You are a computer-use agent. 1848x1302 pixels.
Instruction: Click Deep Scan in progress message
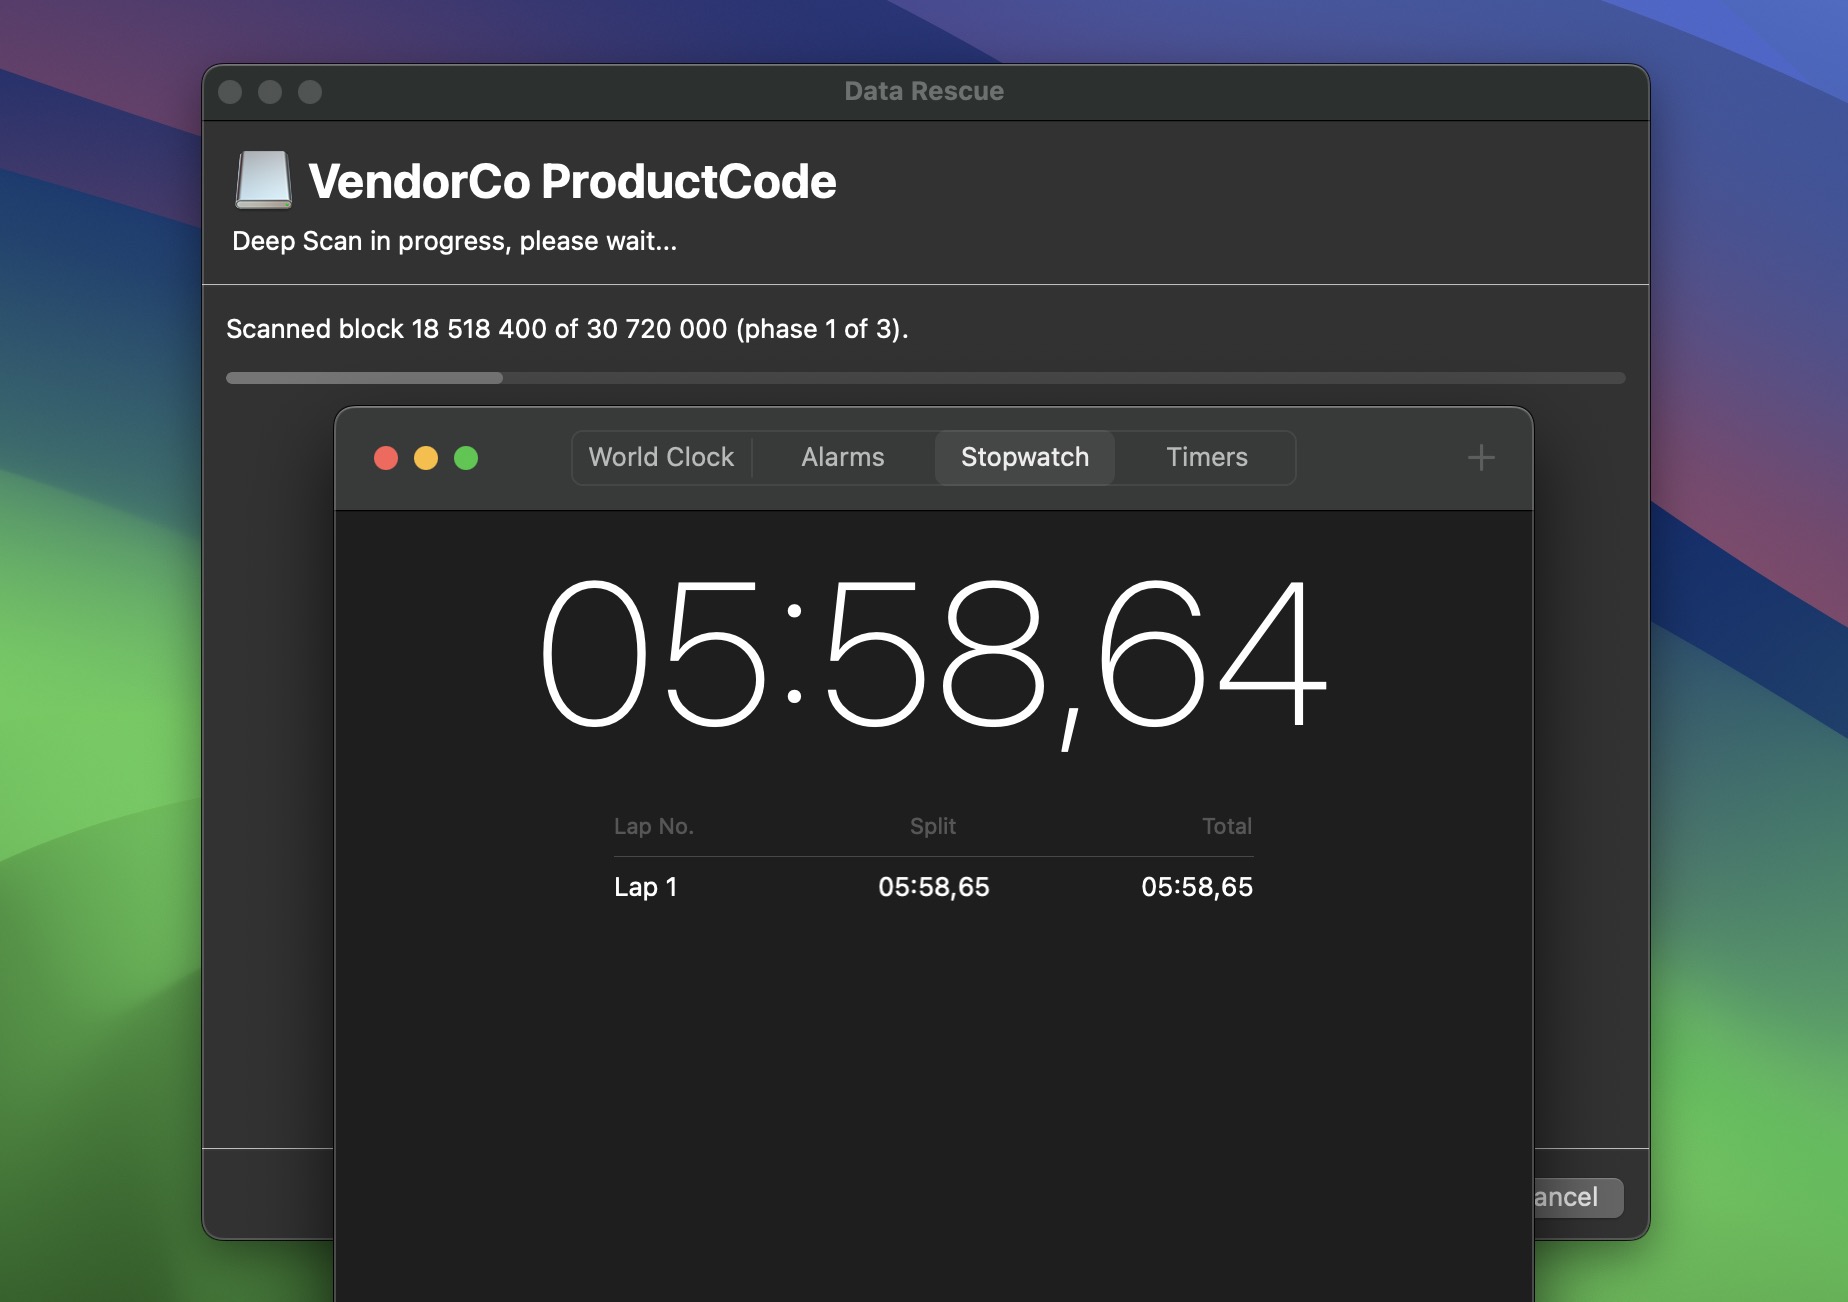(x=455, y=241)
